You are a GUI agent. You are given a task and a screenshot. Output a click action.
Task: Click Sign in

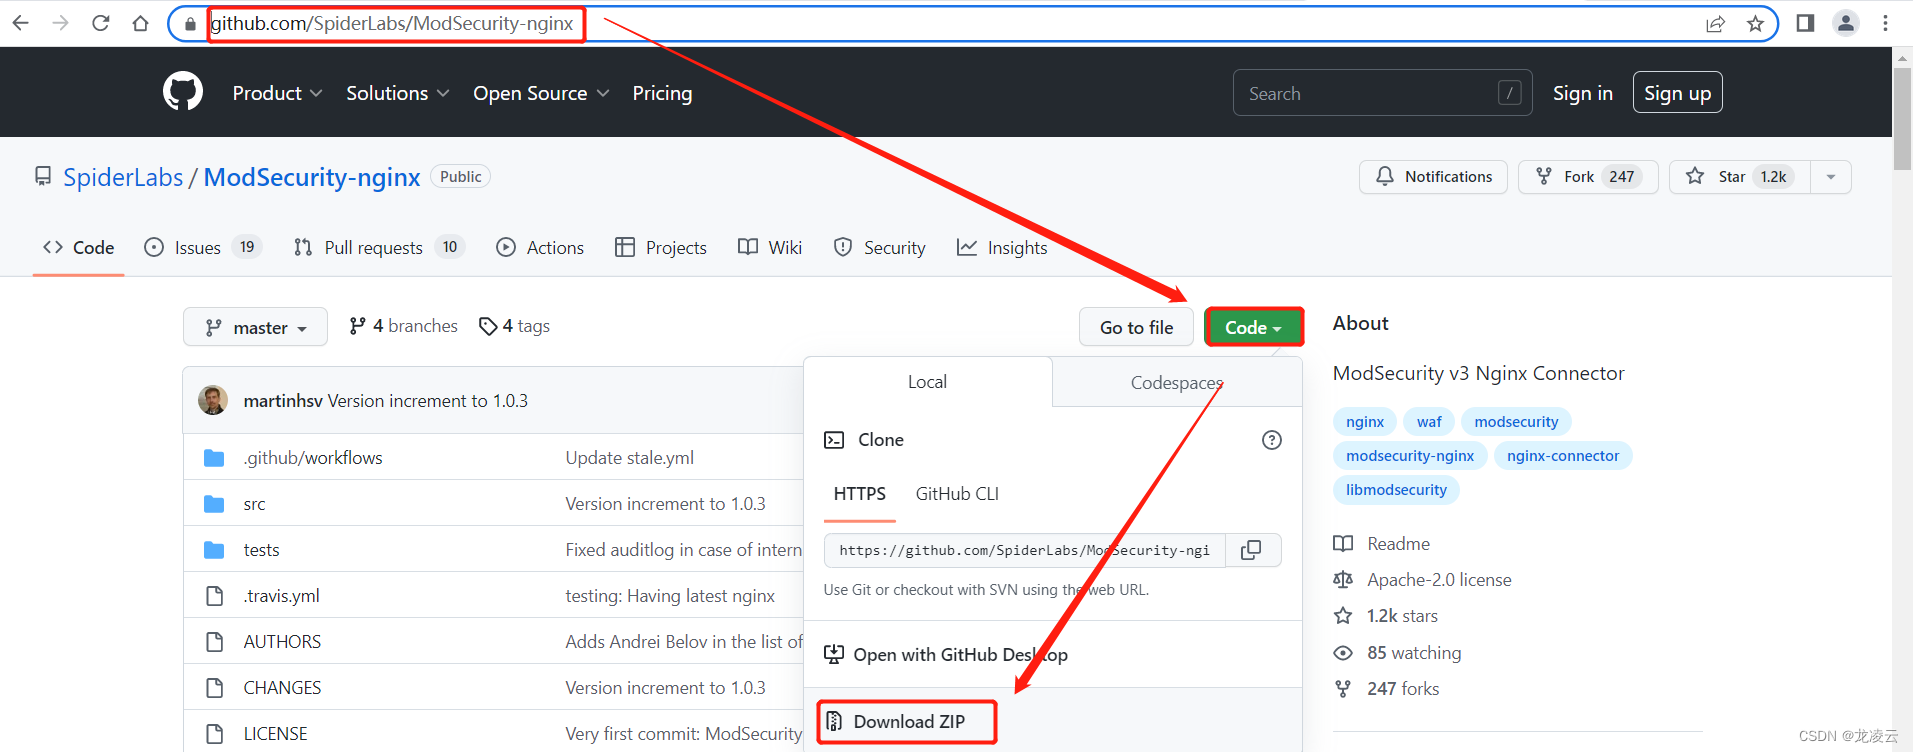1582,93
